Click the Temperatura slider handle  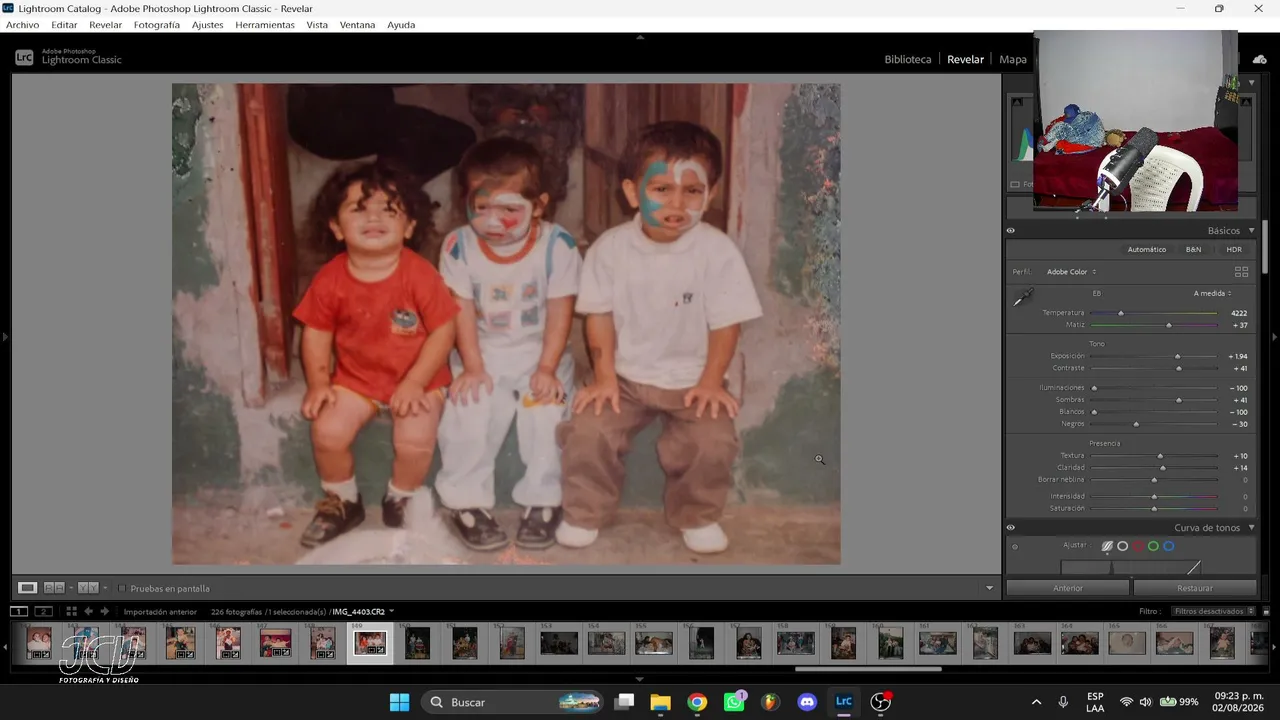1121,313
